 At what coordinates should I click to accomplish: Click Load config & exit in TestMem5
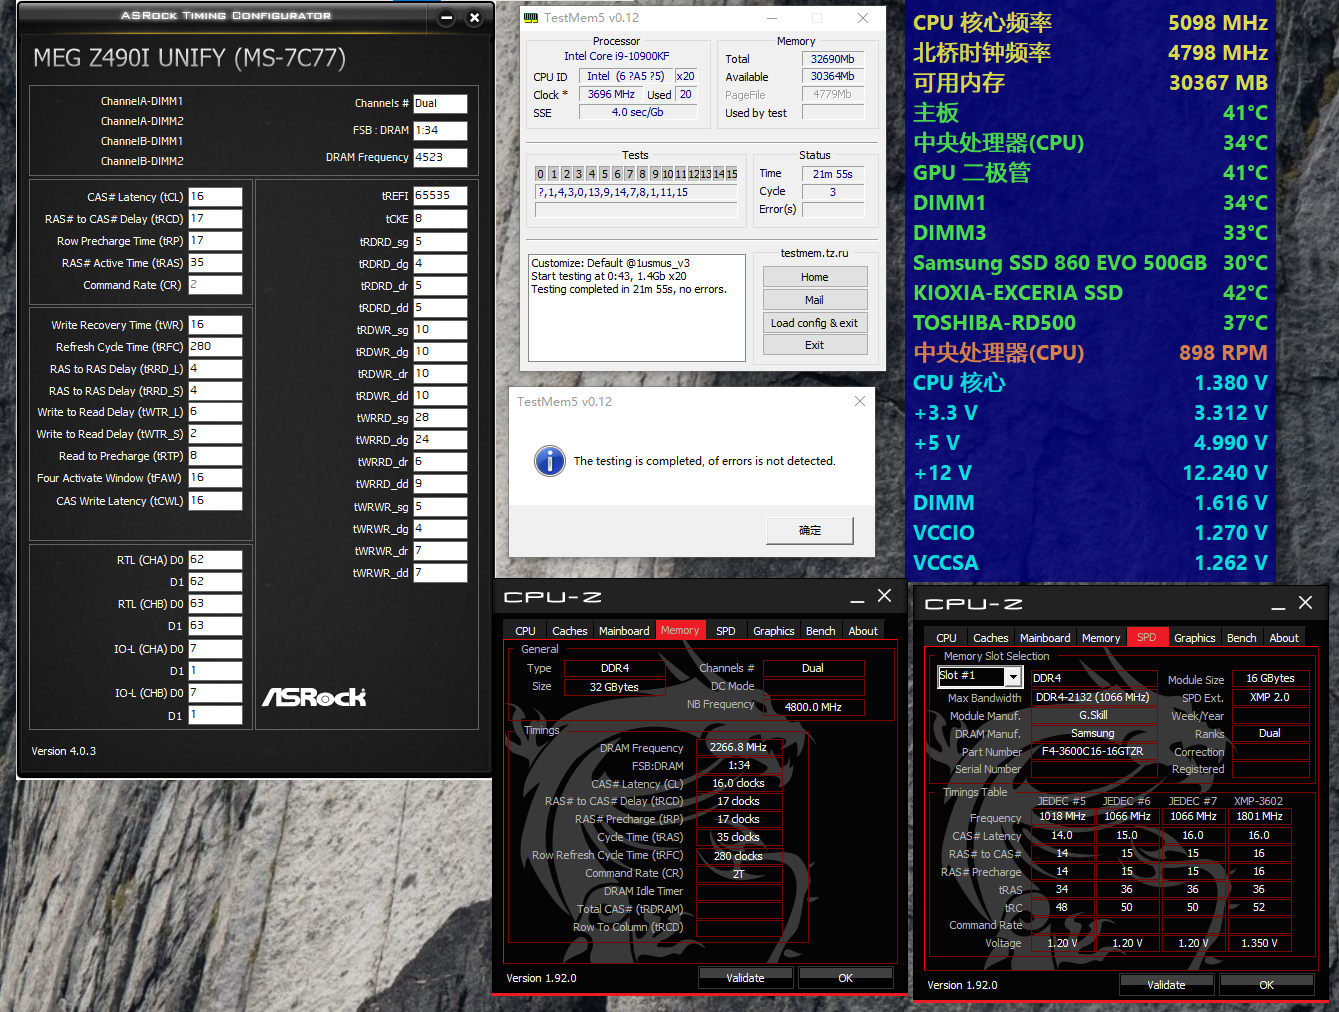(814, 323)
